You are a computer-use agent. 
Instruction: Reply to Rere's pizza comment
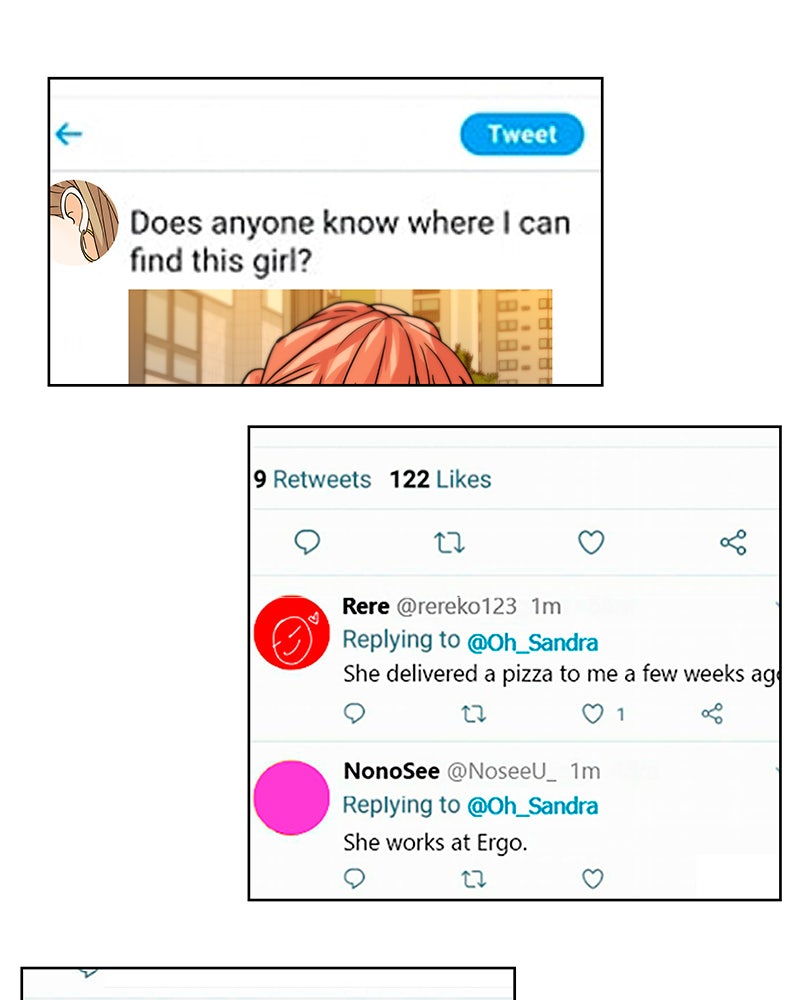point(354,713)
